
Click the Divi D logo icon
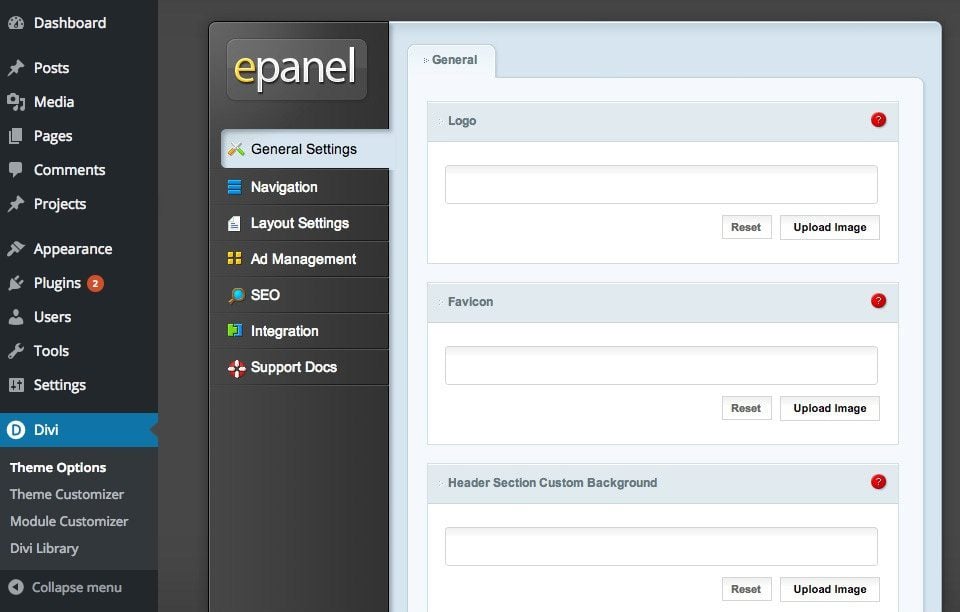pyautogui.click(x=16, y=430)
